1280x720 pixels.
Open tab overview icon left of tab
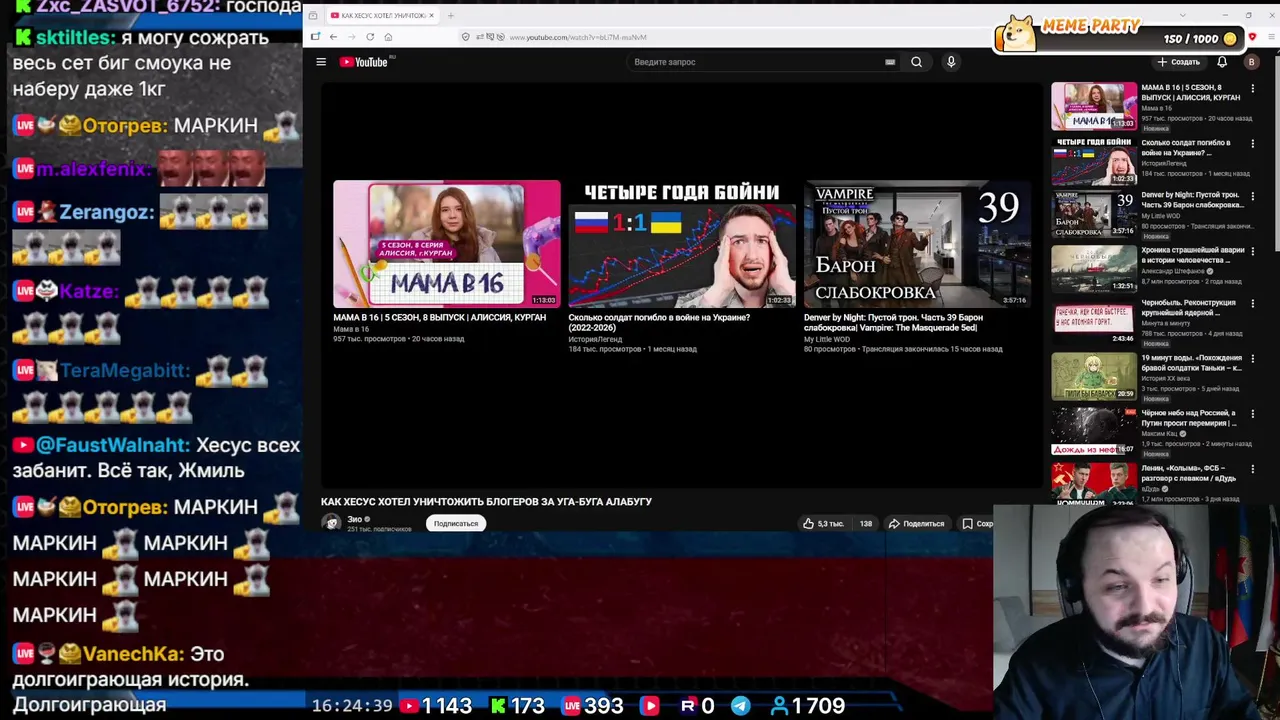[313, 16]
